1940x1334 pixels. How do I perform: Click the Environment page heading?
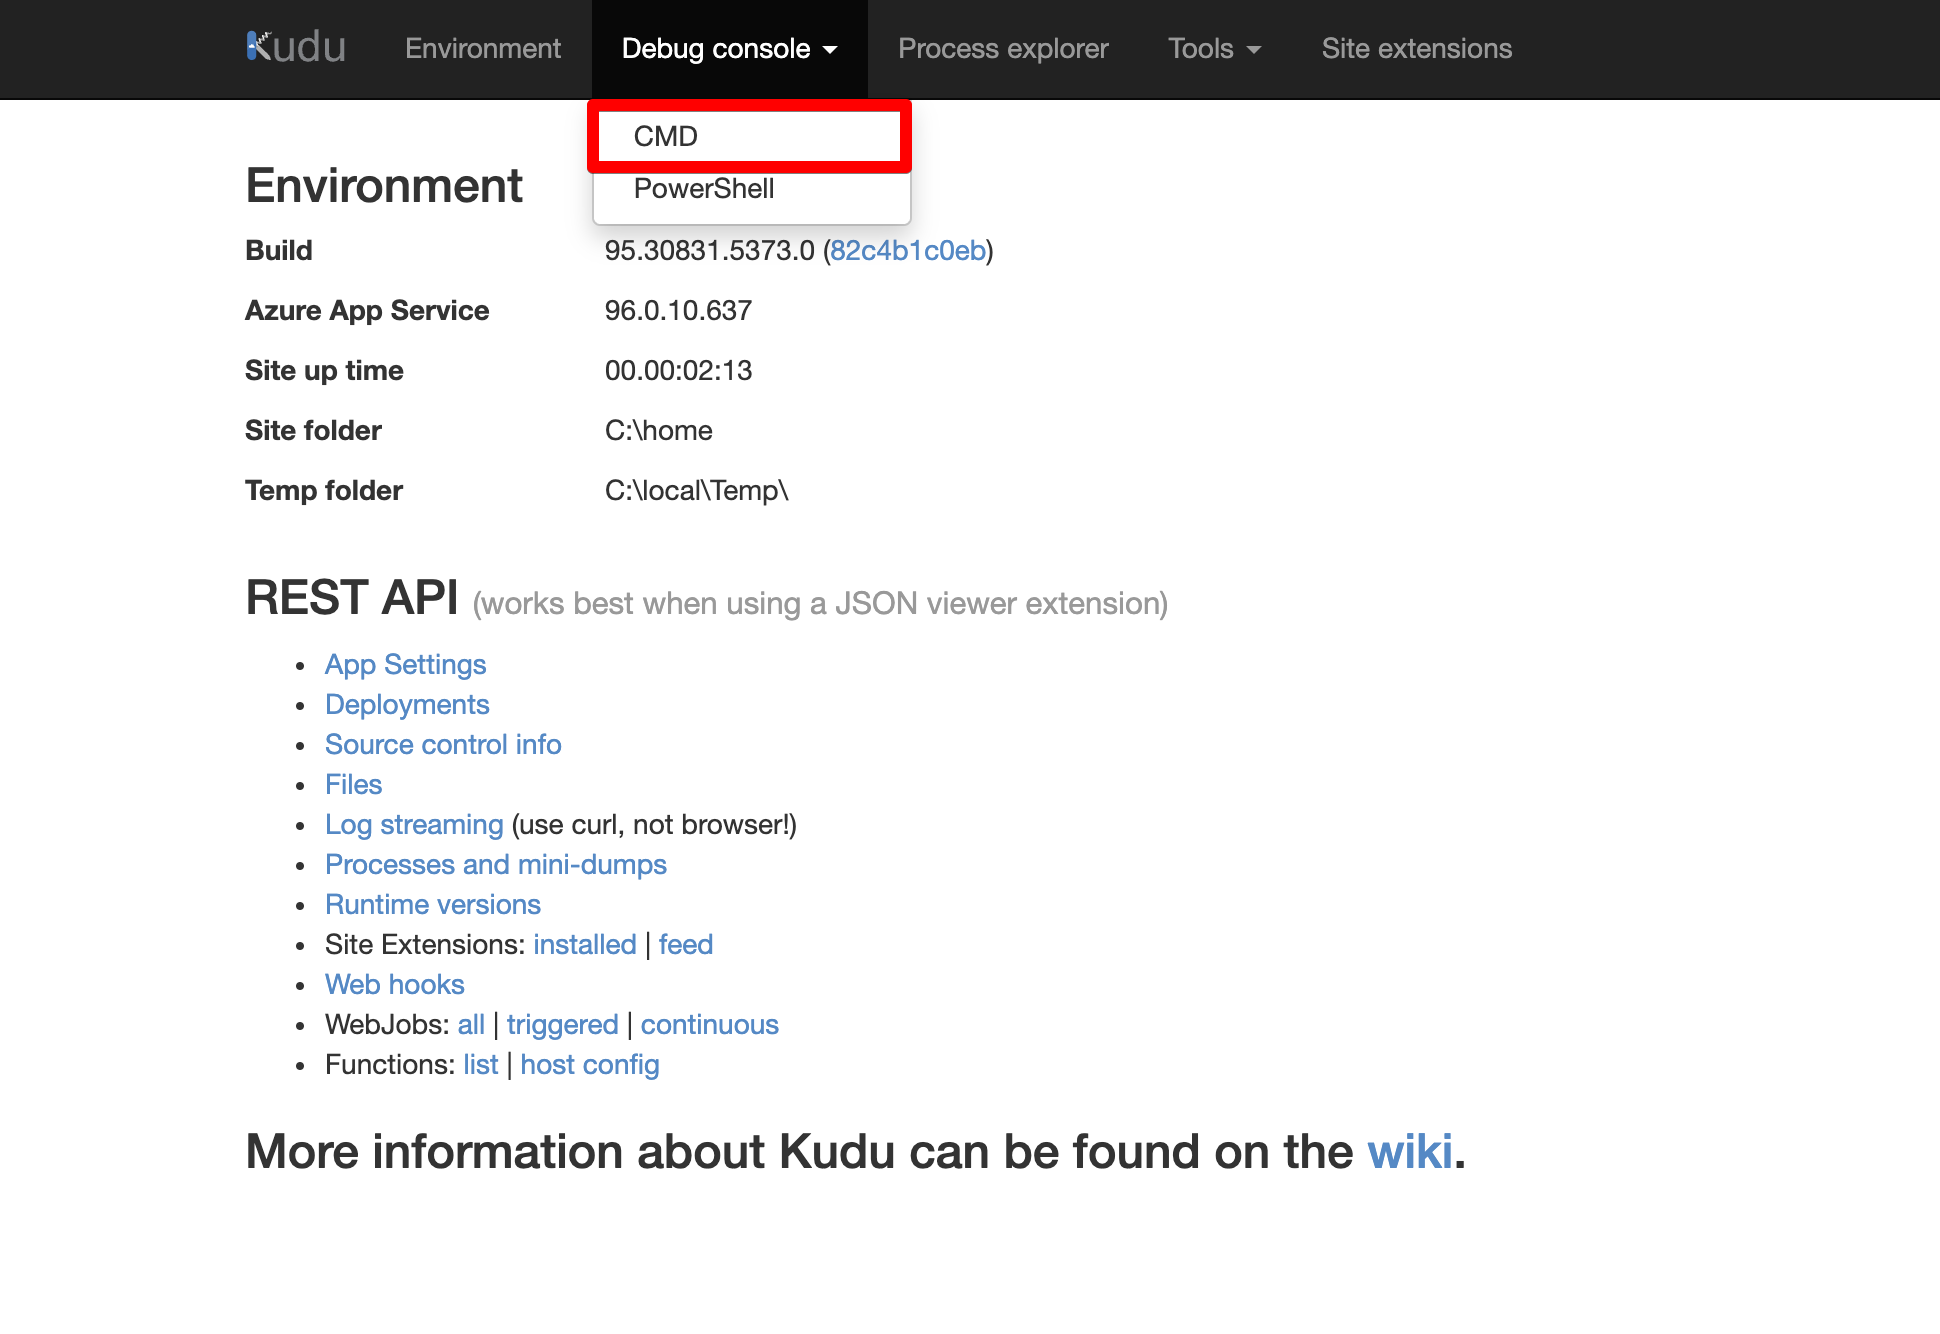coord(384,185)
